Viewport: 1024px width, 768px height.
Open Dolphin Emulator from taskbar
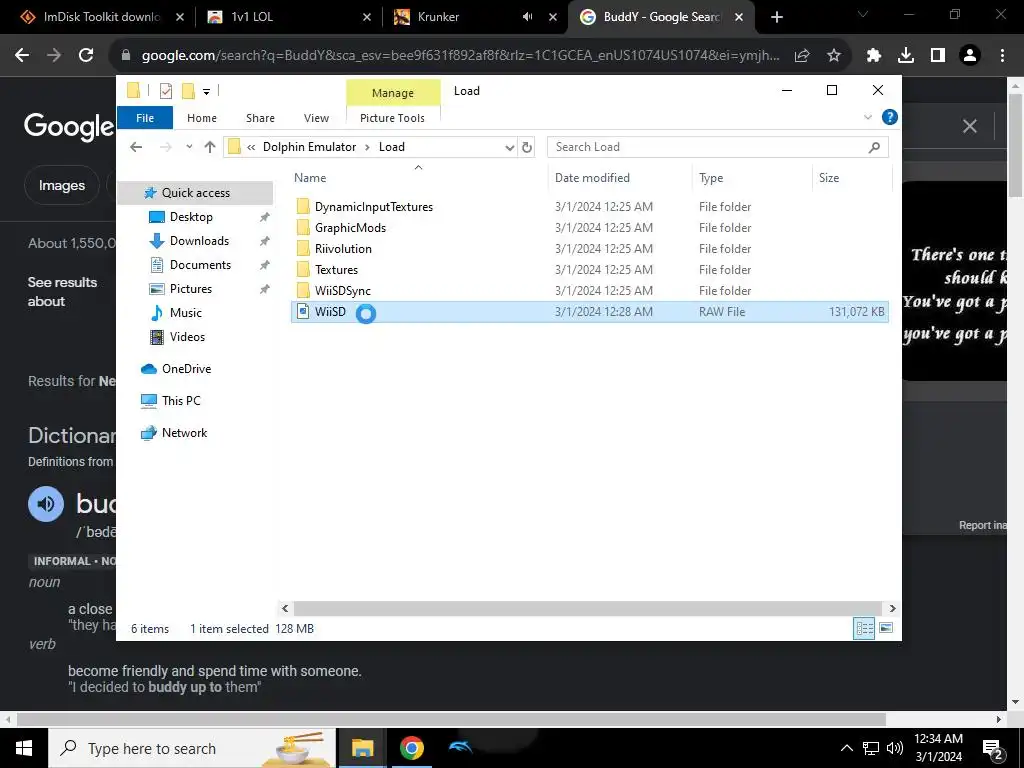click(x=460, y=747)
